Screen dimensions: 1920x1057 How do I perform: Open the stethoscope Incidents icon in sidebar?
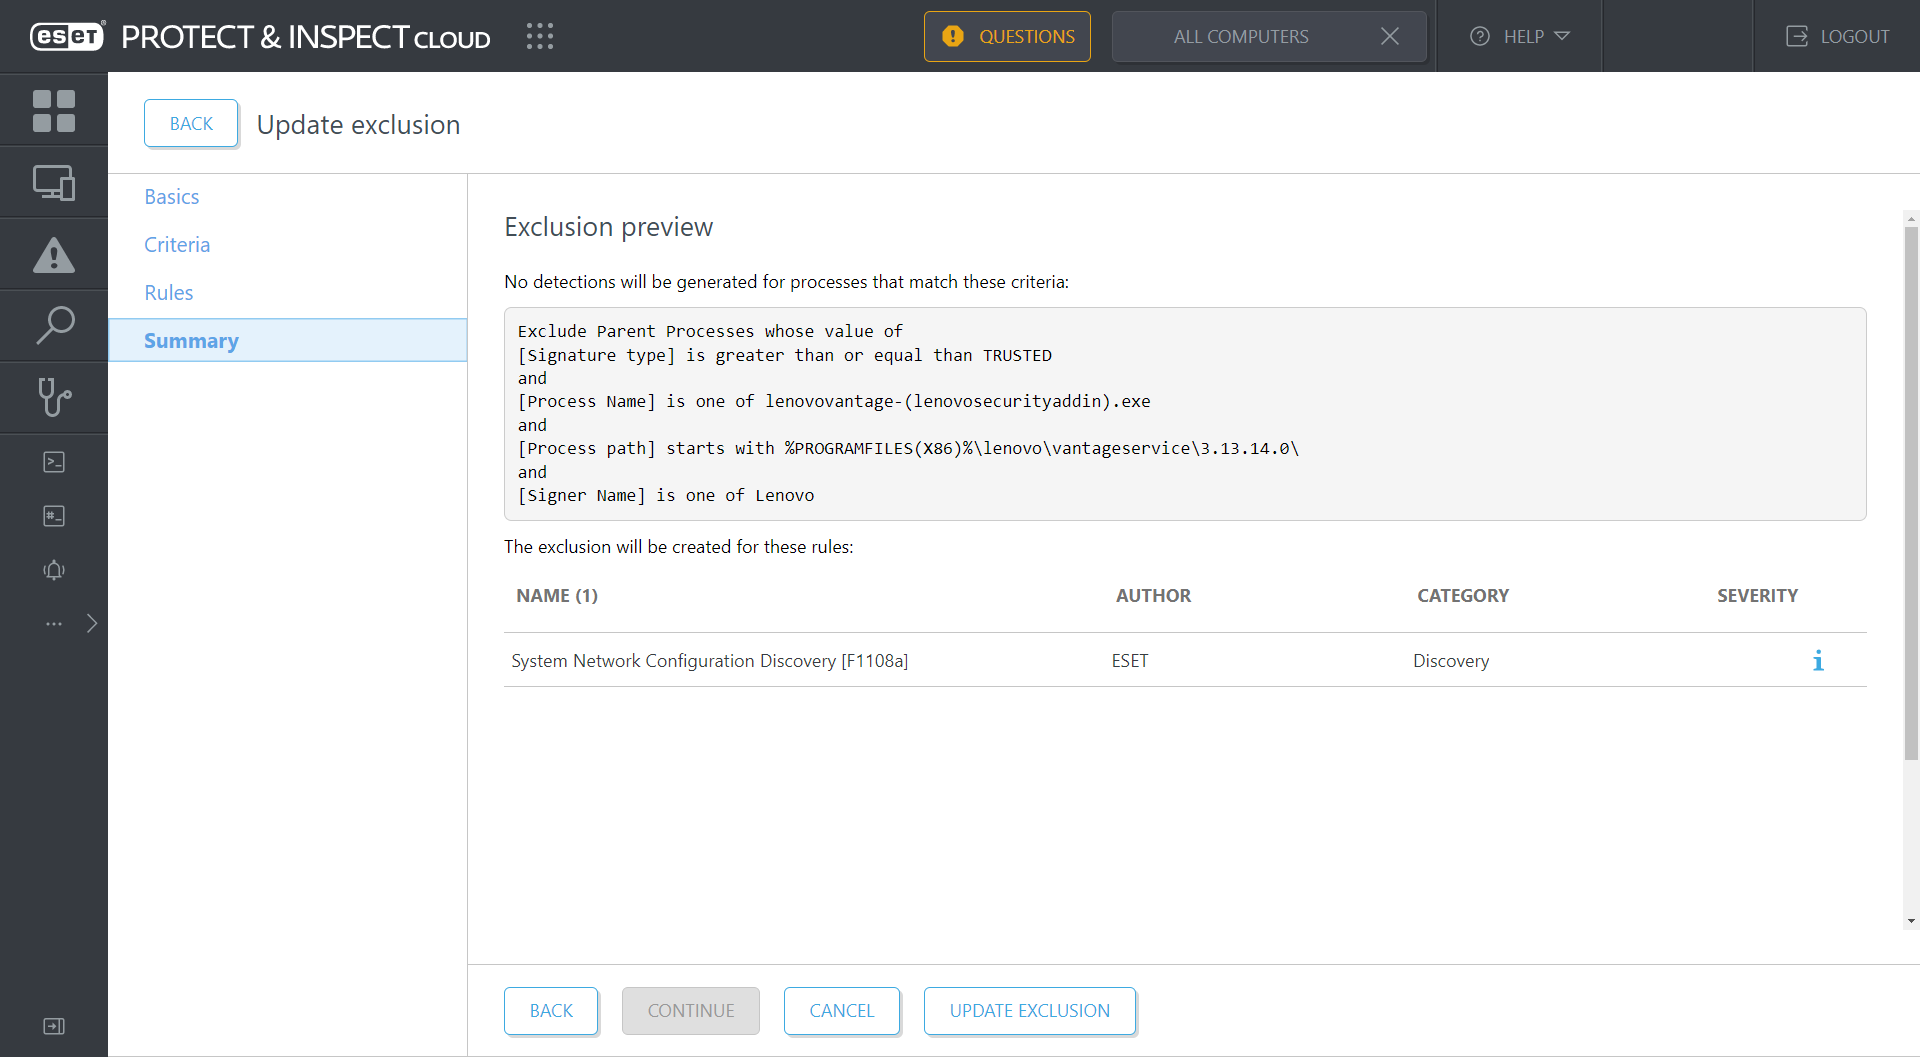pyautogui.click(x=54, y=397)
